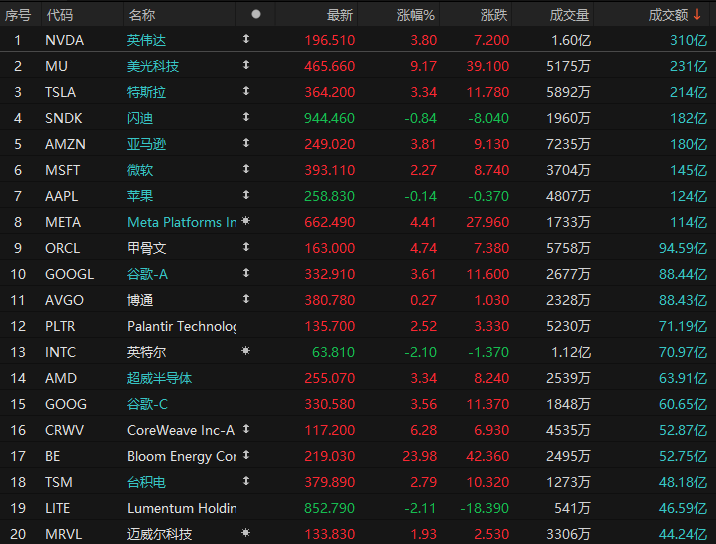Select the Lumentum Holdin name cell
The width and height of the screenshot is (716, 544).
click(x=182, y=508)
